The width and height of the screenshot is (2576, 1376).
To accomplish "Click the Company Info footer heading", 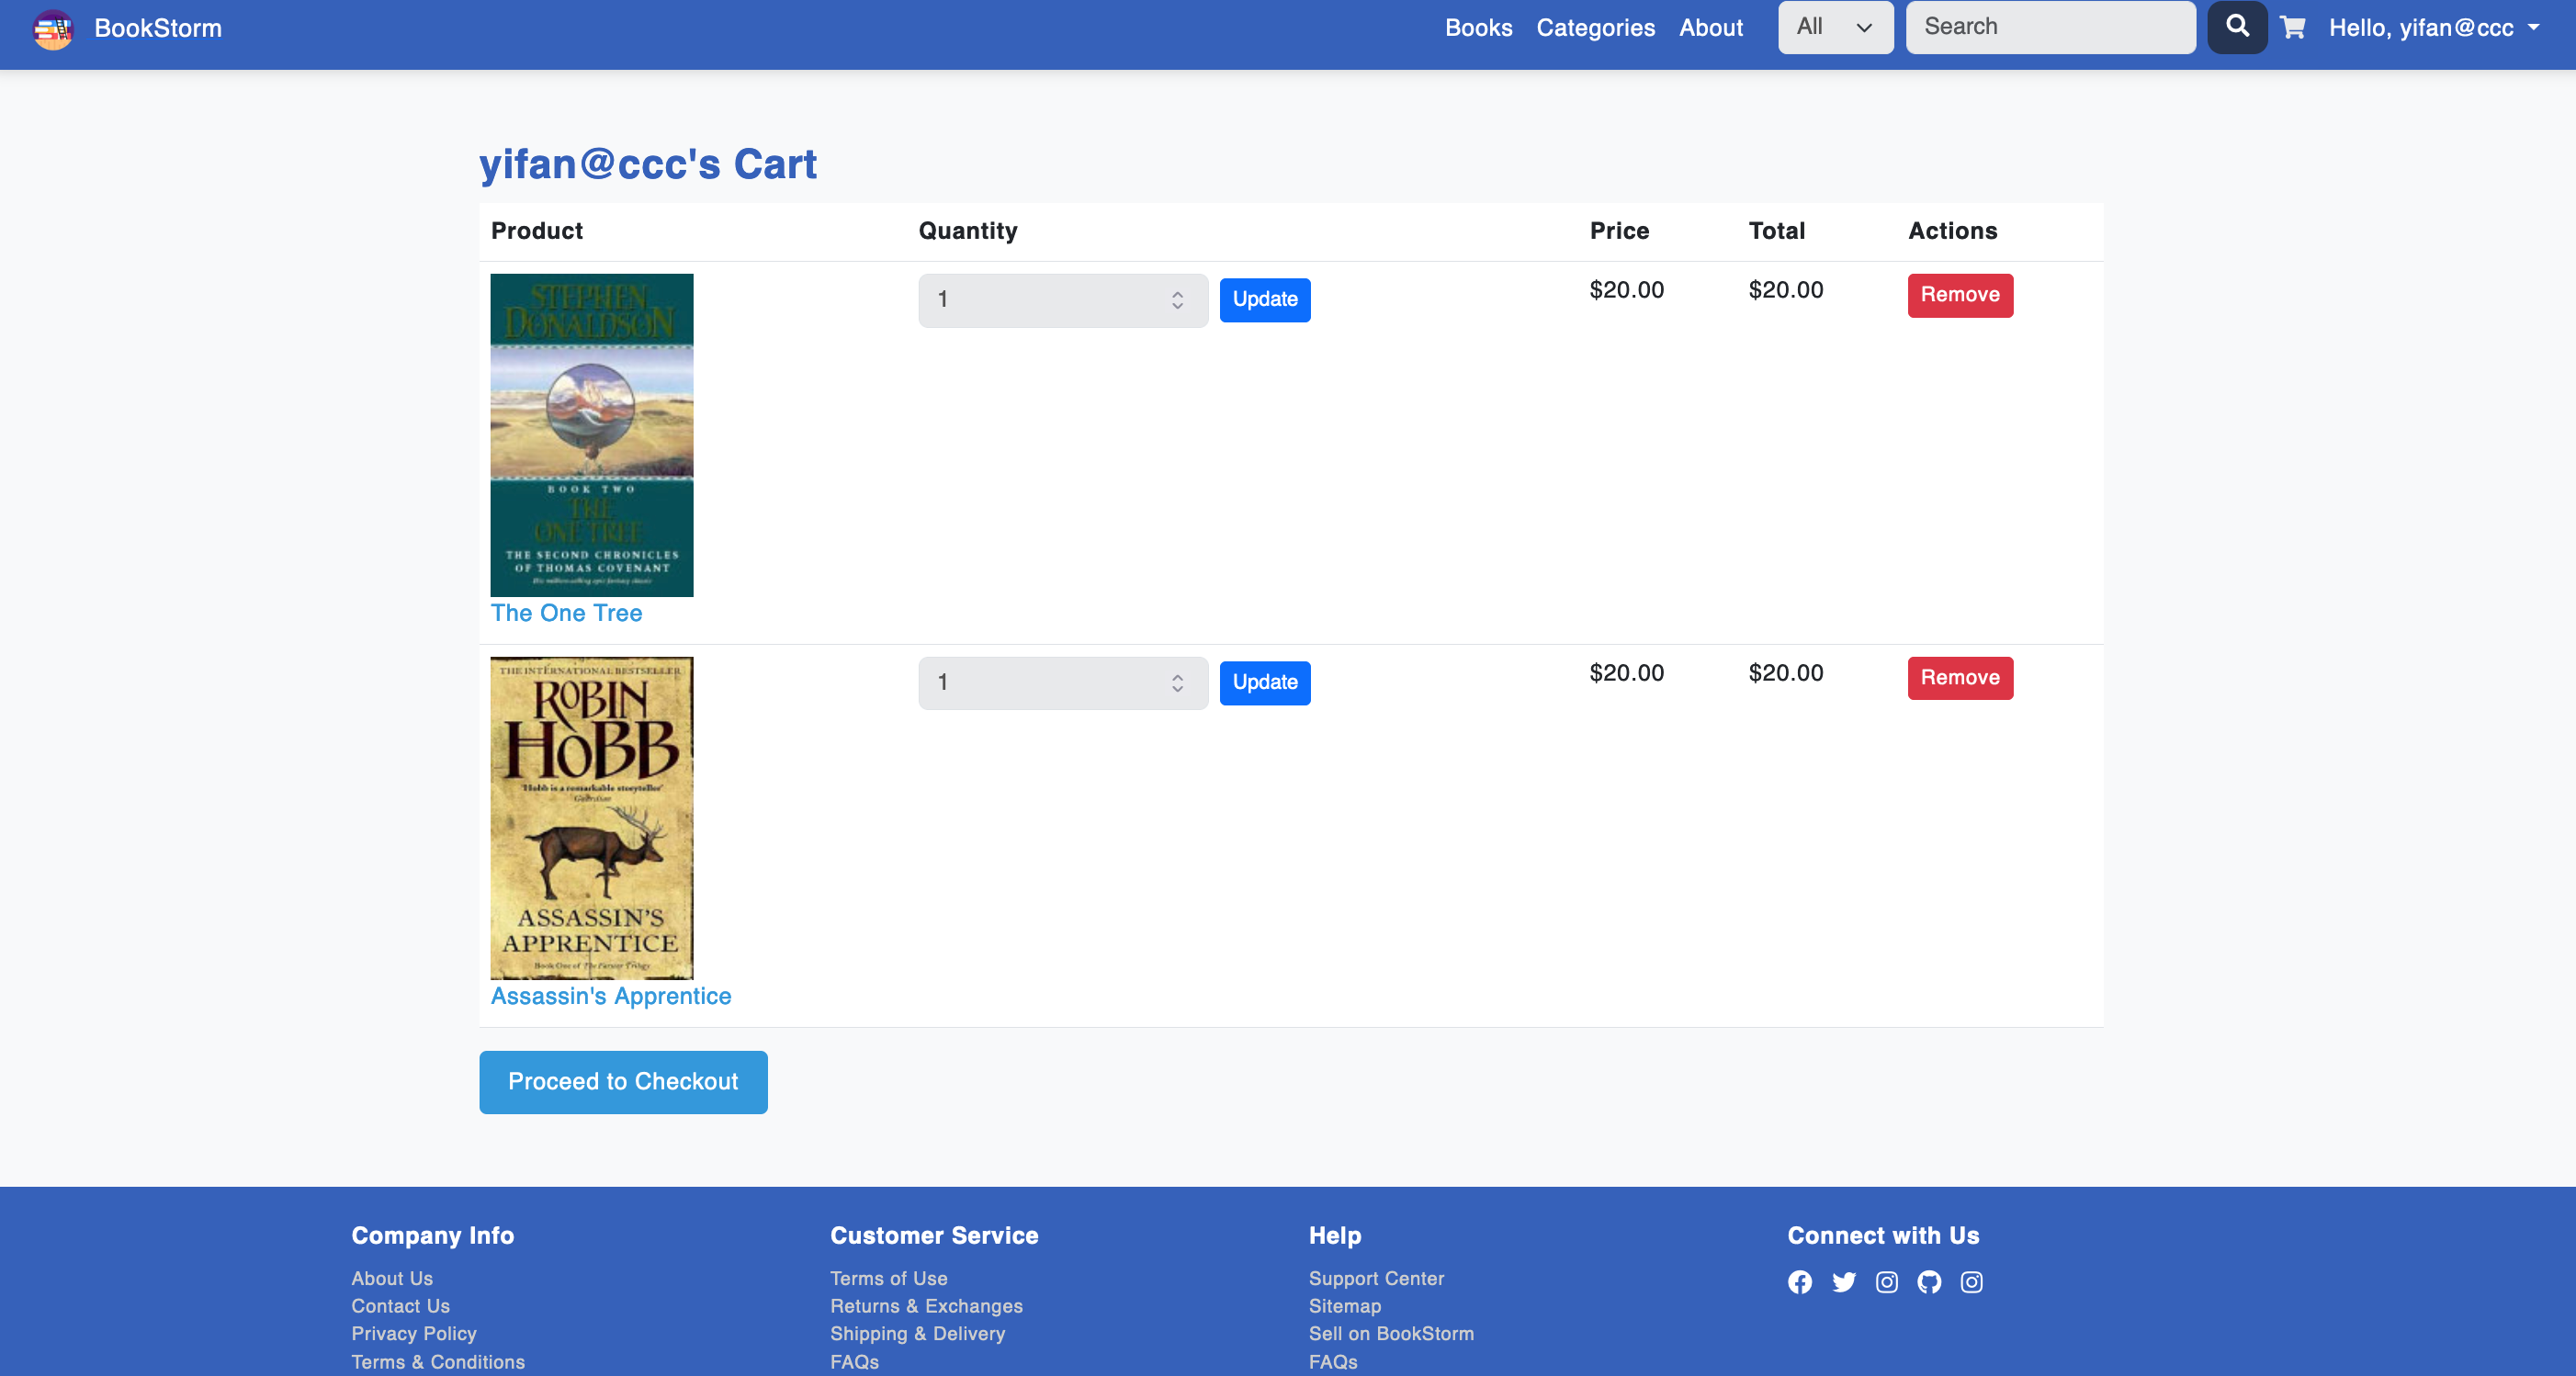I will (432, 1236).
